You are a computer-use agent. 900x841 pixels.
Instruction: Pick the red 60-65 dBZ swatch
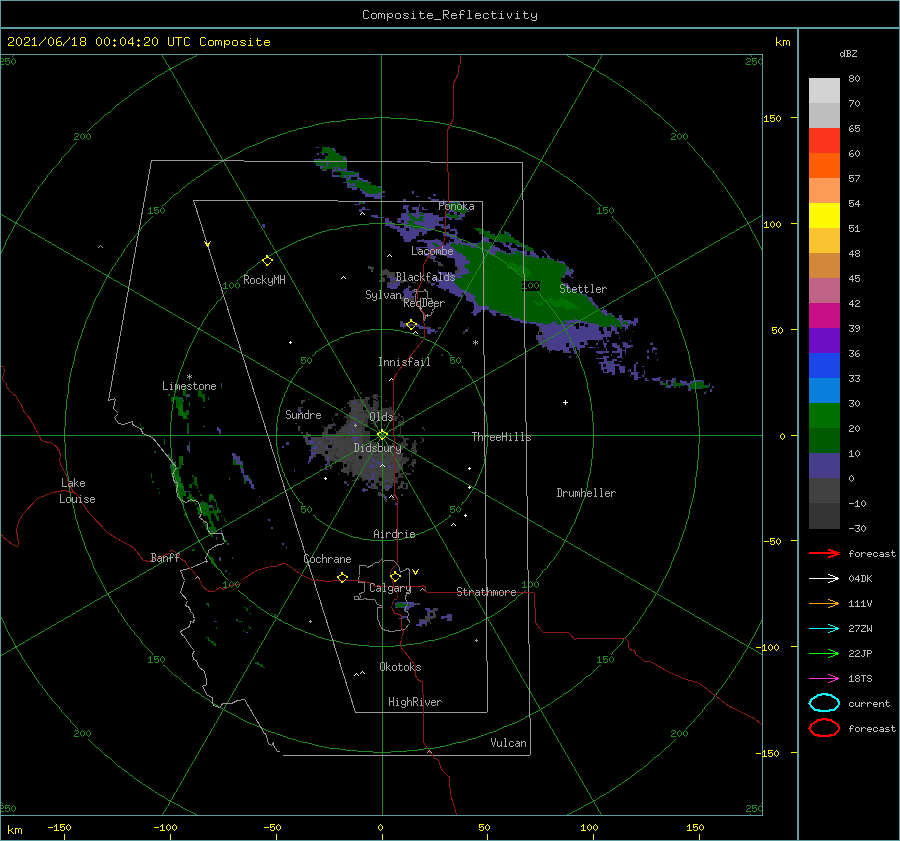(x=824, y=141)
